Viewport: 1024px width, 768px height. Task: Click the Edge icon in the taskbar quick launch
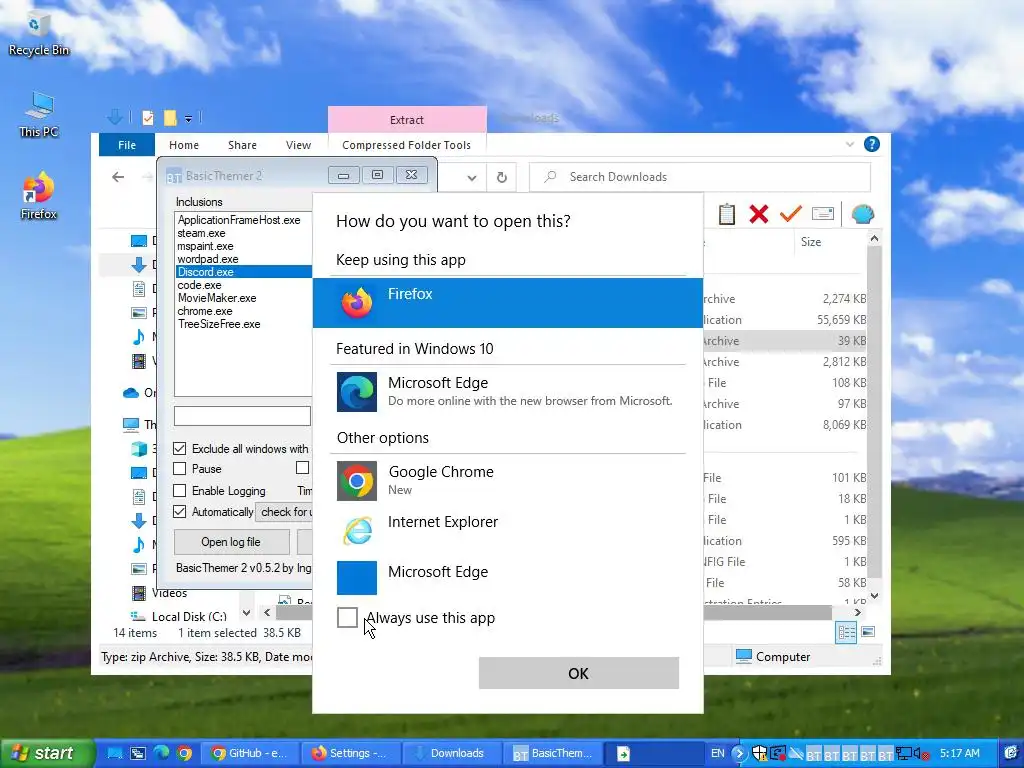[x=161, y=753]
